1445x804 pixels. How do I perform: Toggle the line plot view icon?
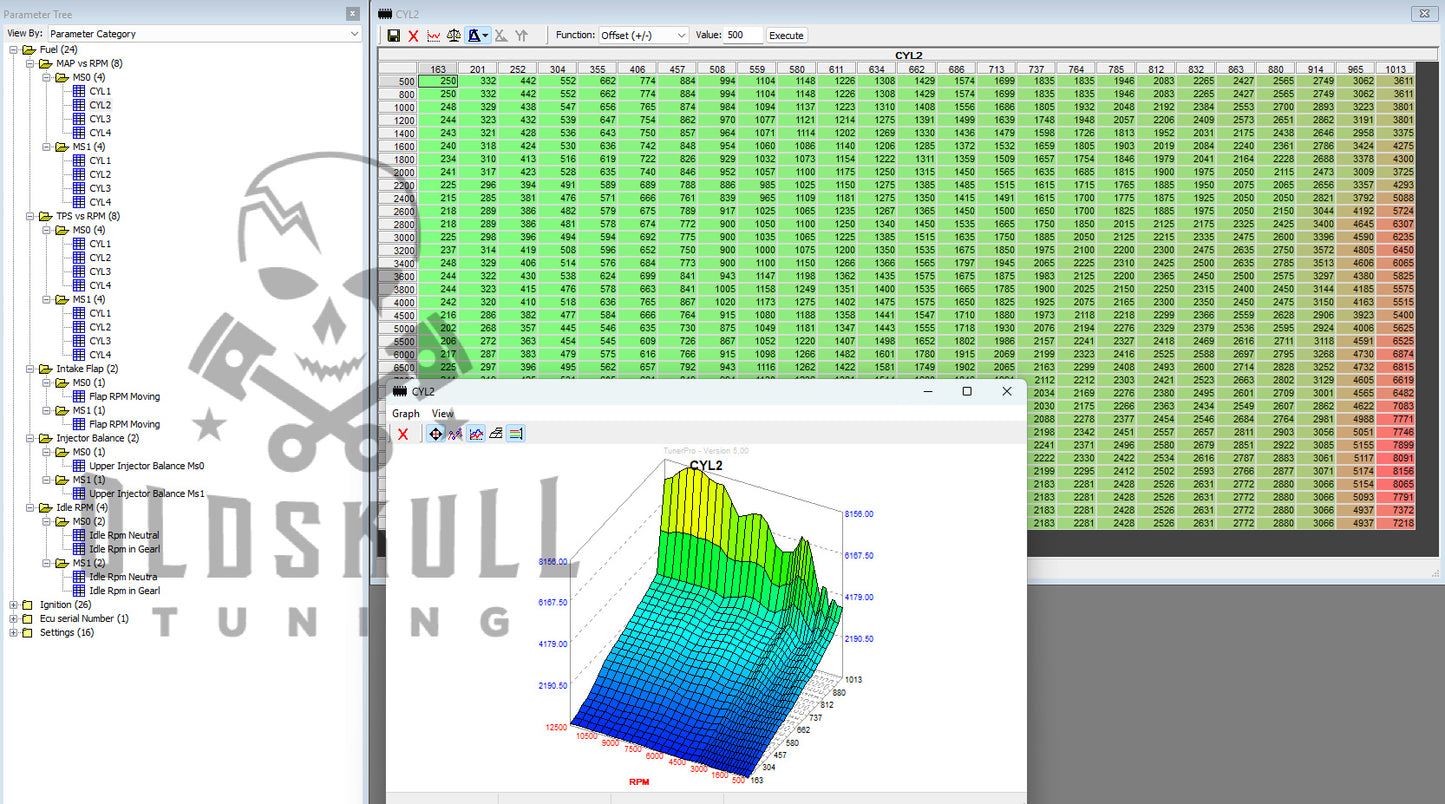476,434
